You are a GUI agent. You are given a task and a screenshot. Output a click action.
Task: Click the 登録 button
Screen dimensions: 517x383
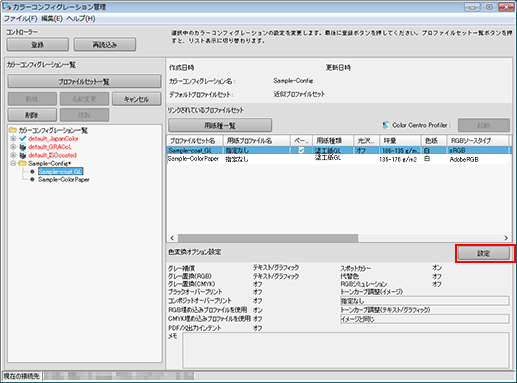tap(38, 45)
